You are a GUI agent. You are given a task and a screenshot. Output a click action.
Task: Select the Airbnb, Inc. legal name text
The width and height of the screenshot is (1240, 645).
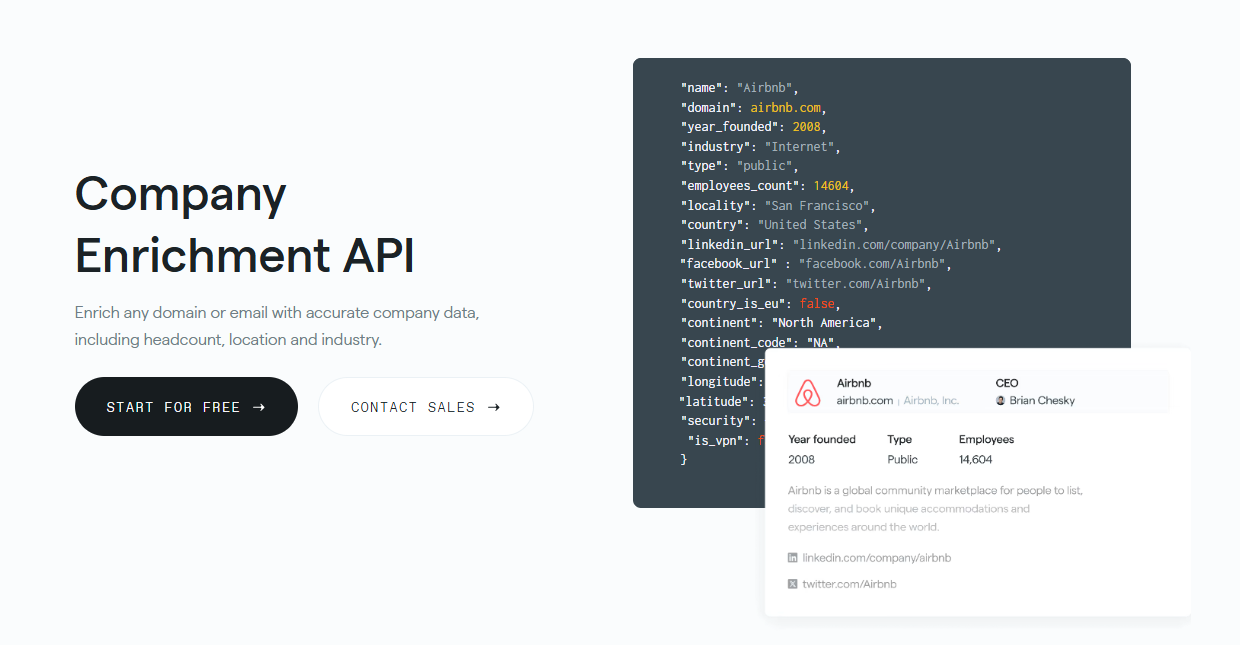(x=931, y=401)
